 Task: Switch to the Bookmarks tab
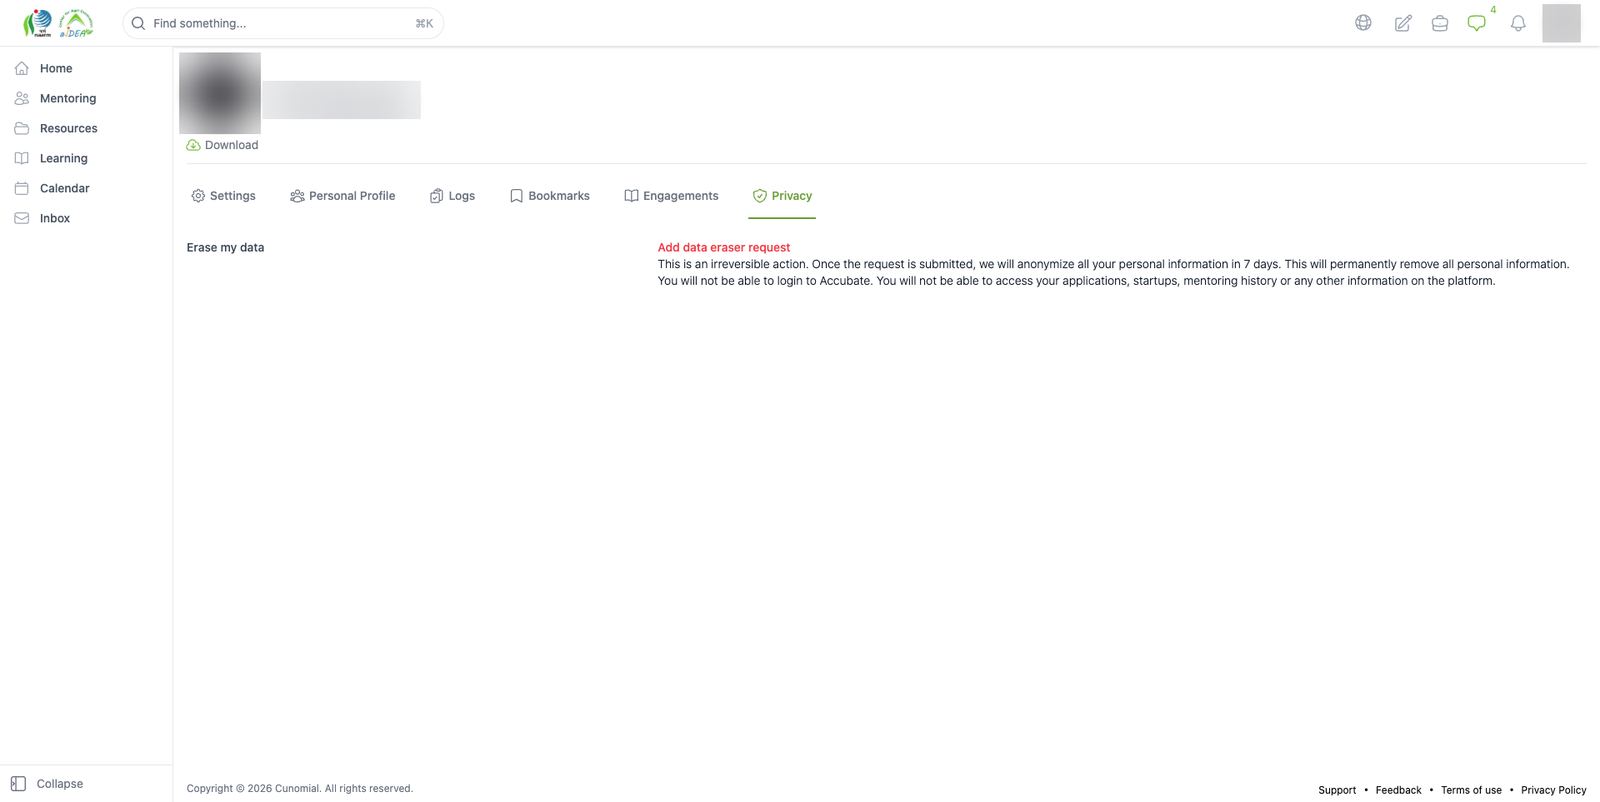coord(549,196)
